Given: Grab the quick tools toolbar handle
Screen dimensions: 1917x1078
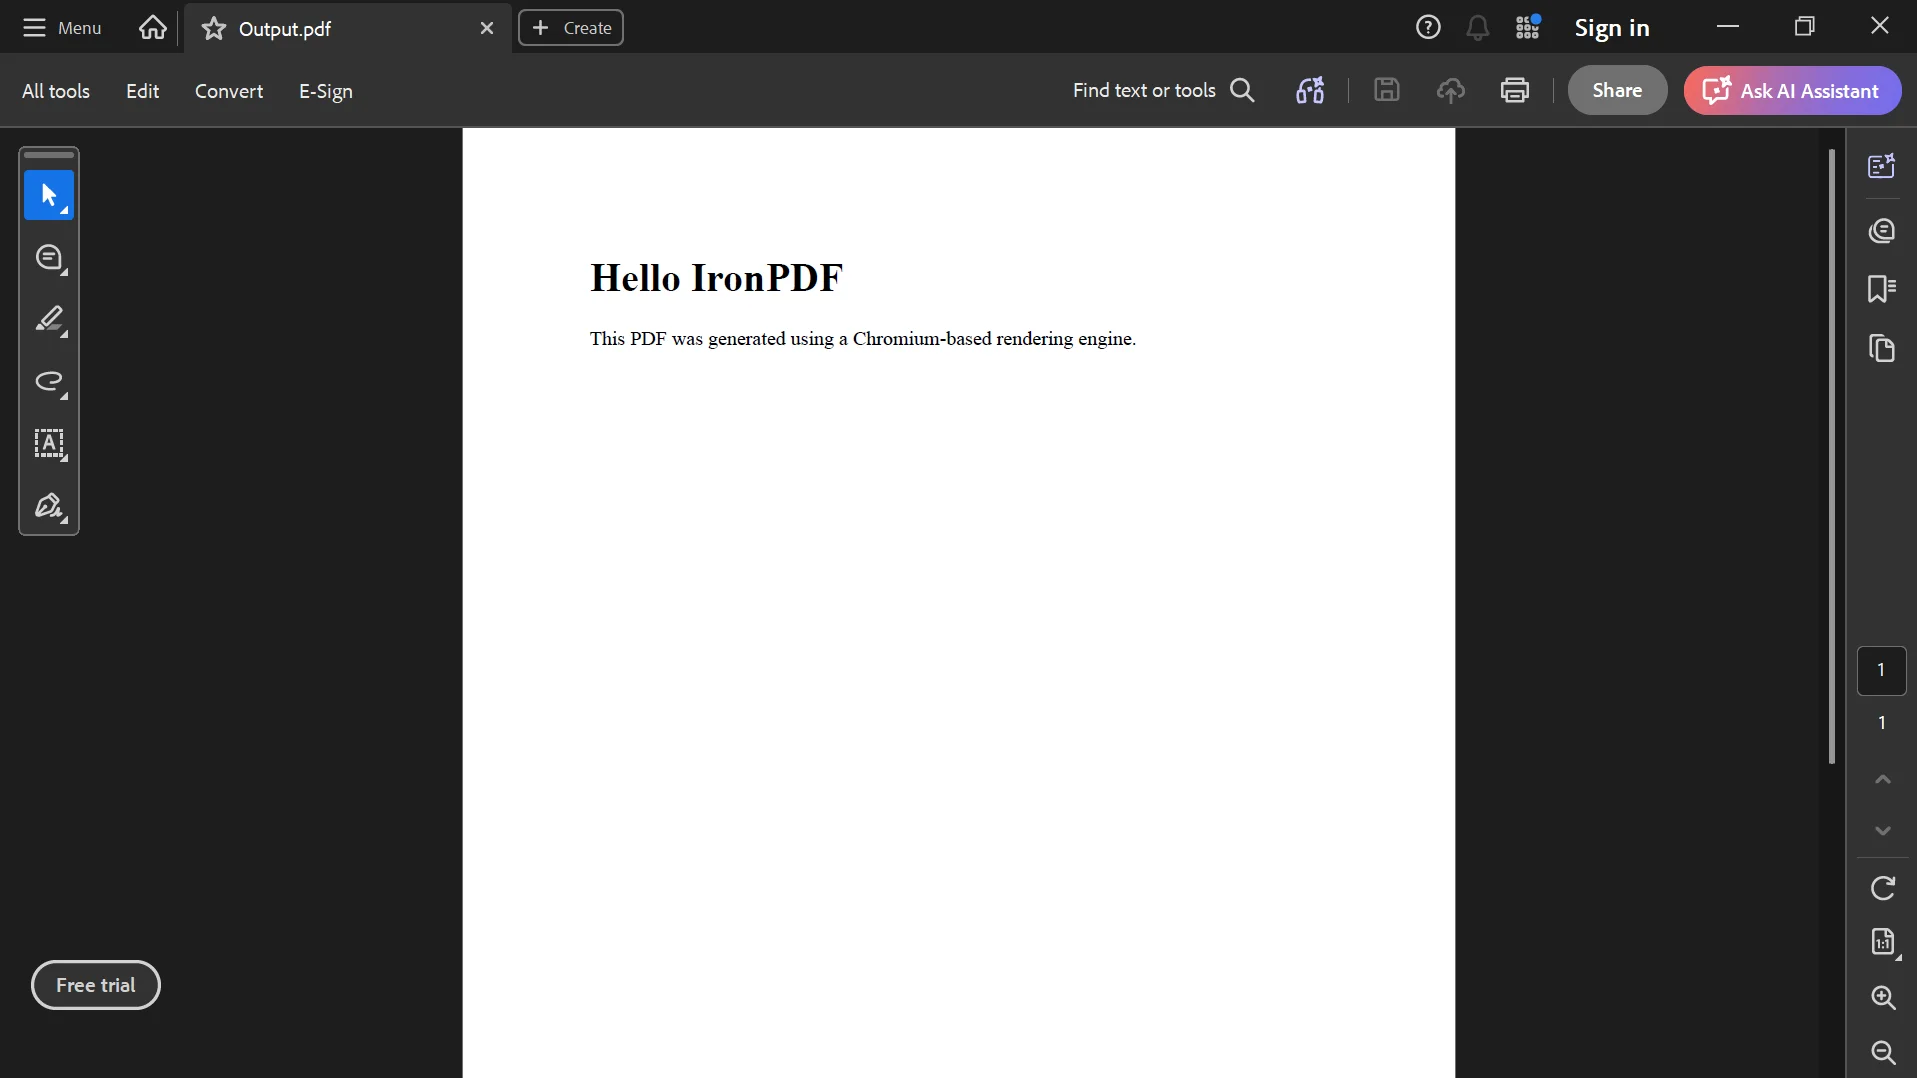Looking at the screenshot, I should [x=49, y=155].
